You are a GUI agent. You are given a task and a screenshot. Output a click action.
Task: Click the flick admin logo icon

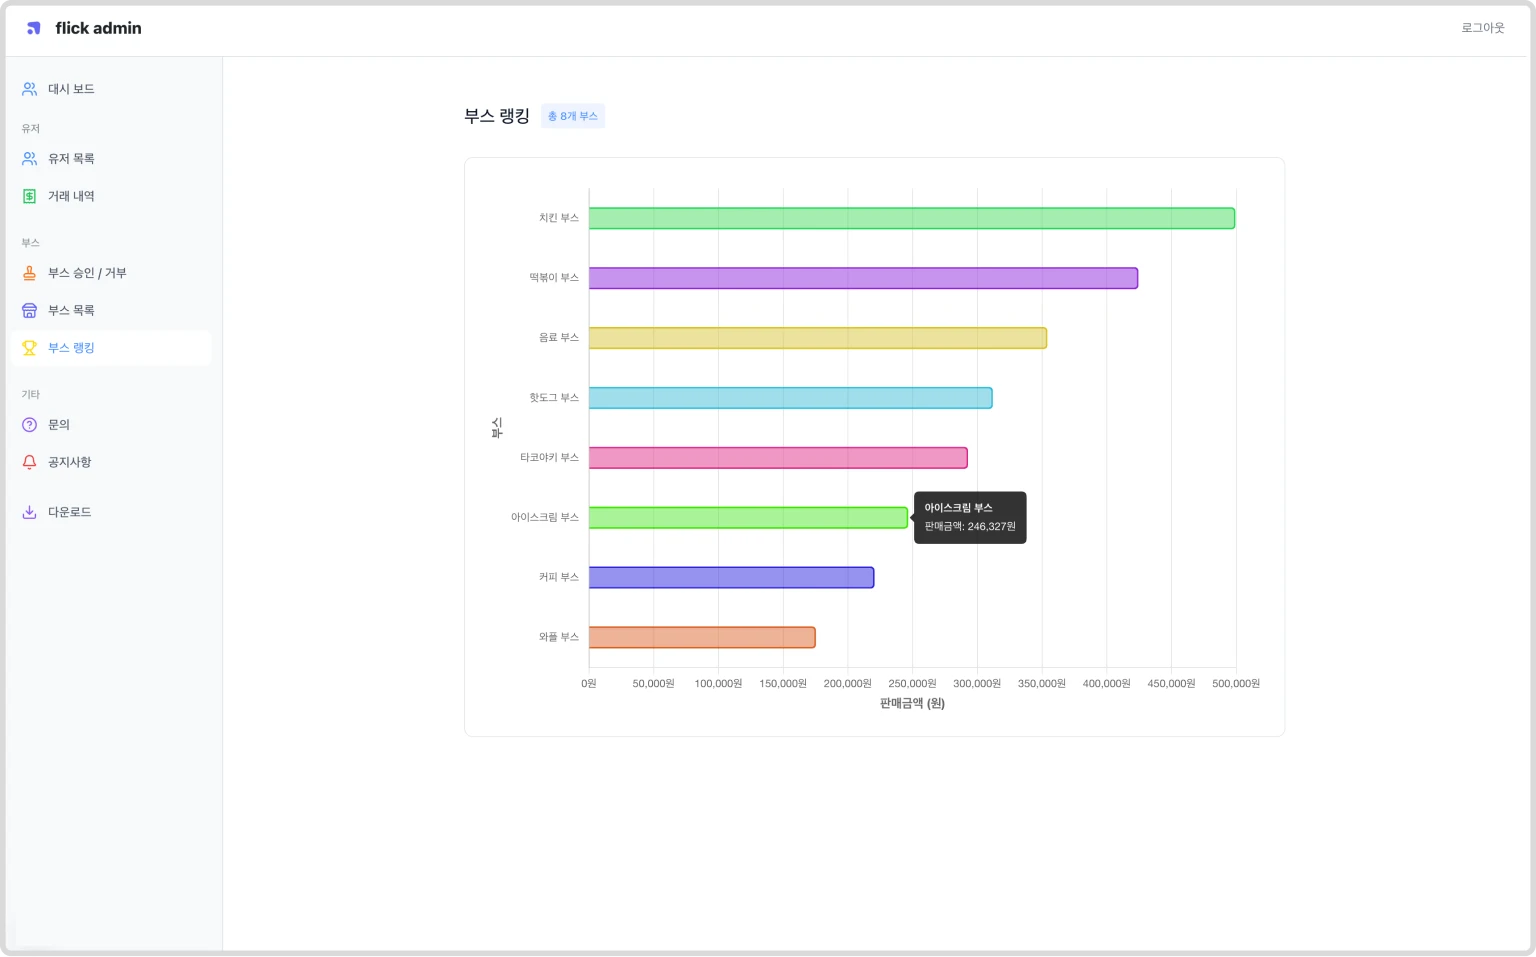(34, 28)
